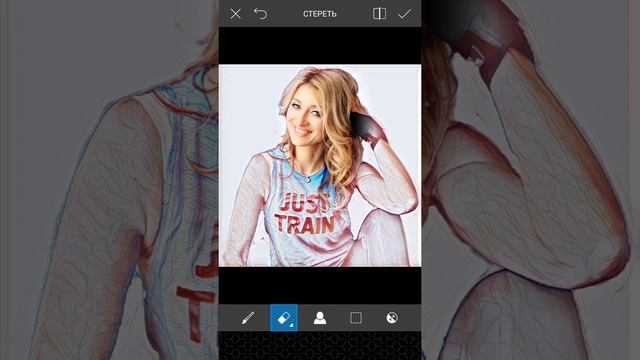The width and height of the screenshot is (640, 360).
Task: Close the erase editor with X icon
Action: [236, 14]
